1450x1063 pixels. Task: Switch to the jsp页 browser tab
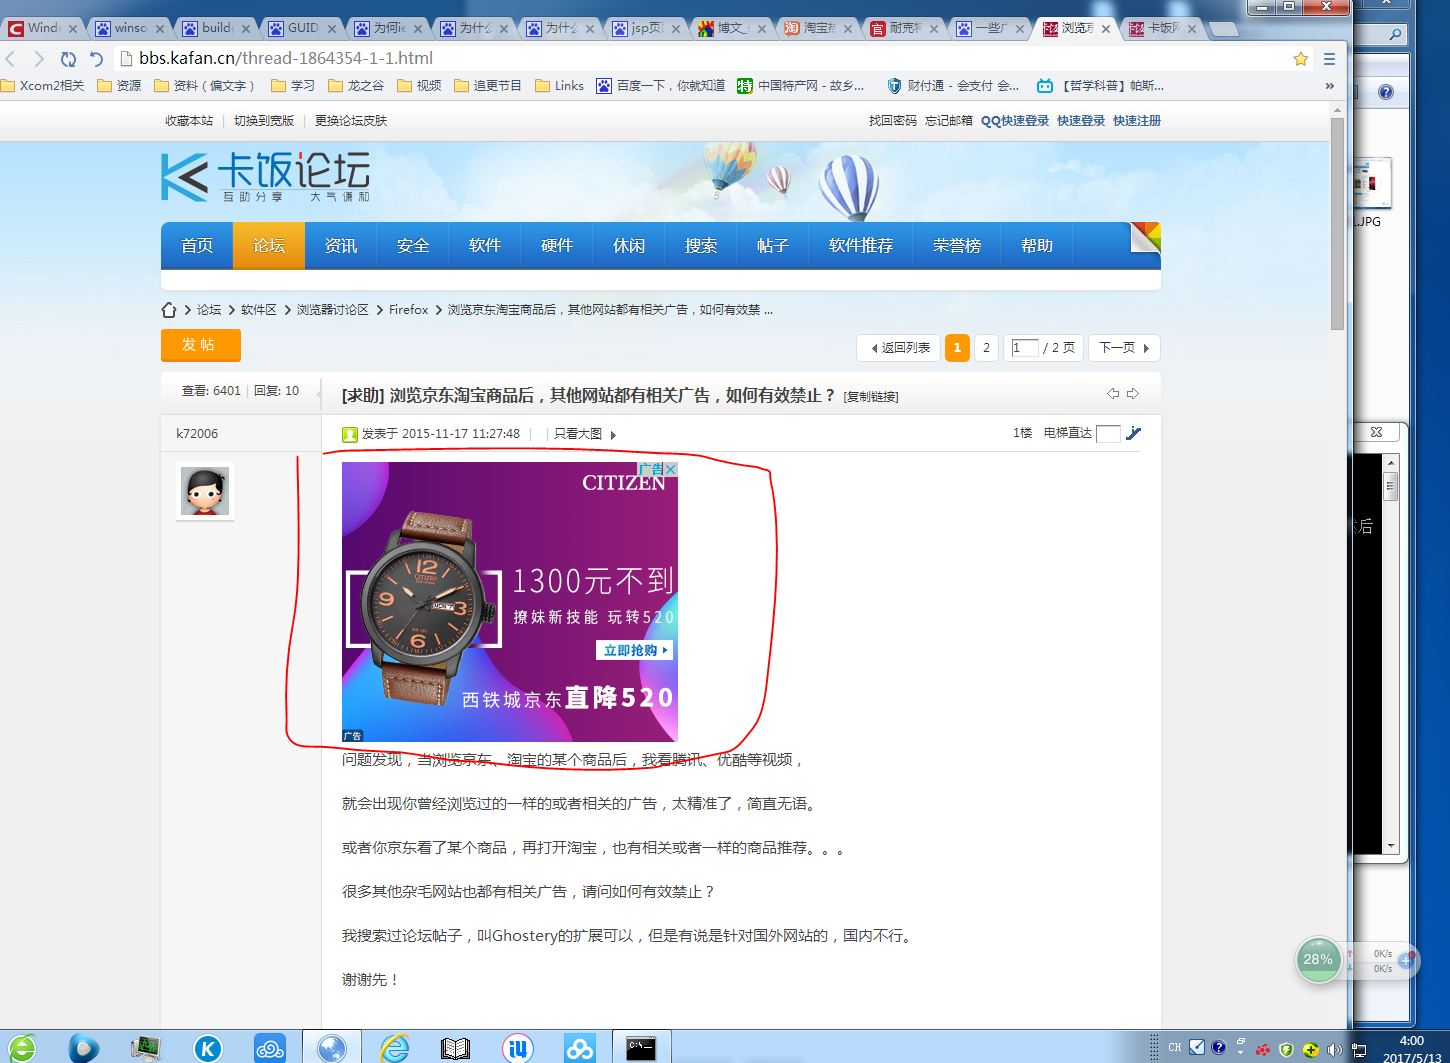click(648, 28)
